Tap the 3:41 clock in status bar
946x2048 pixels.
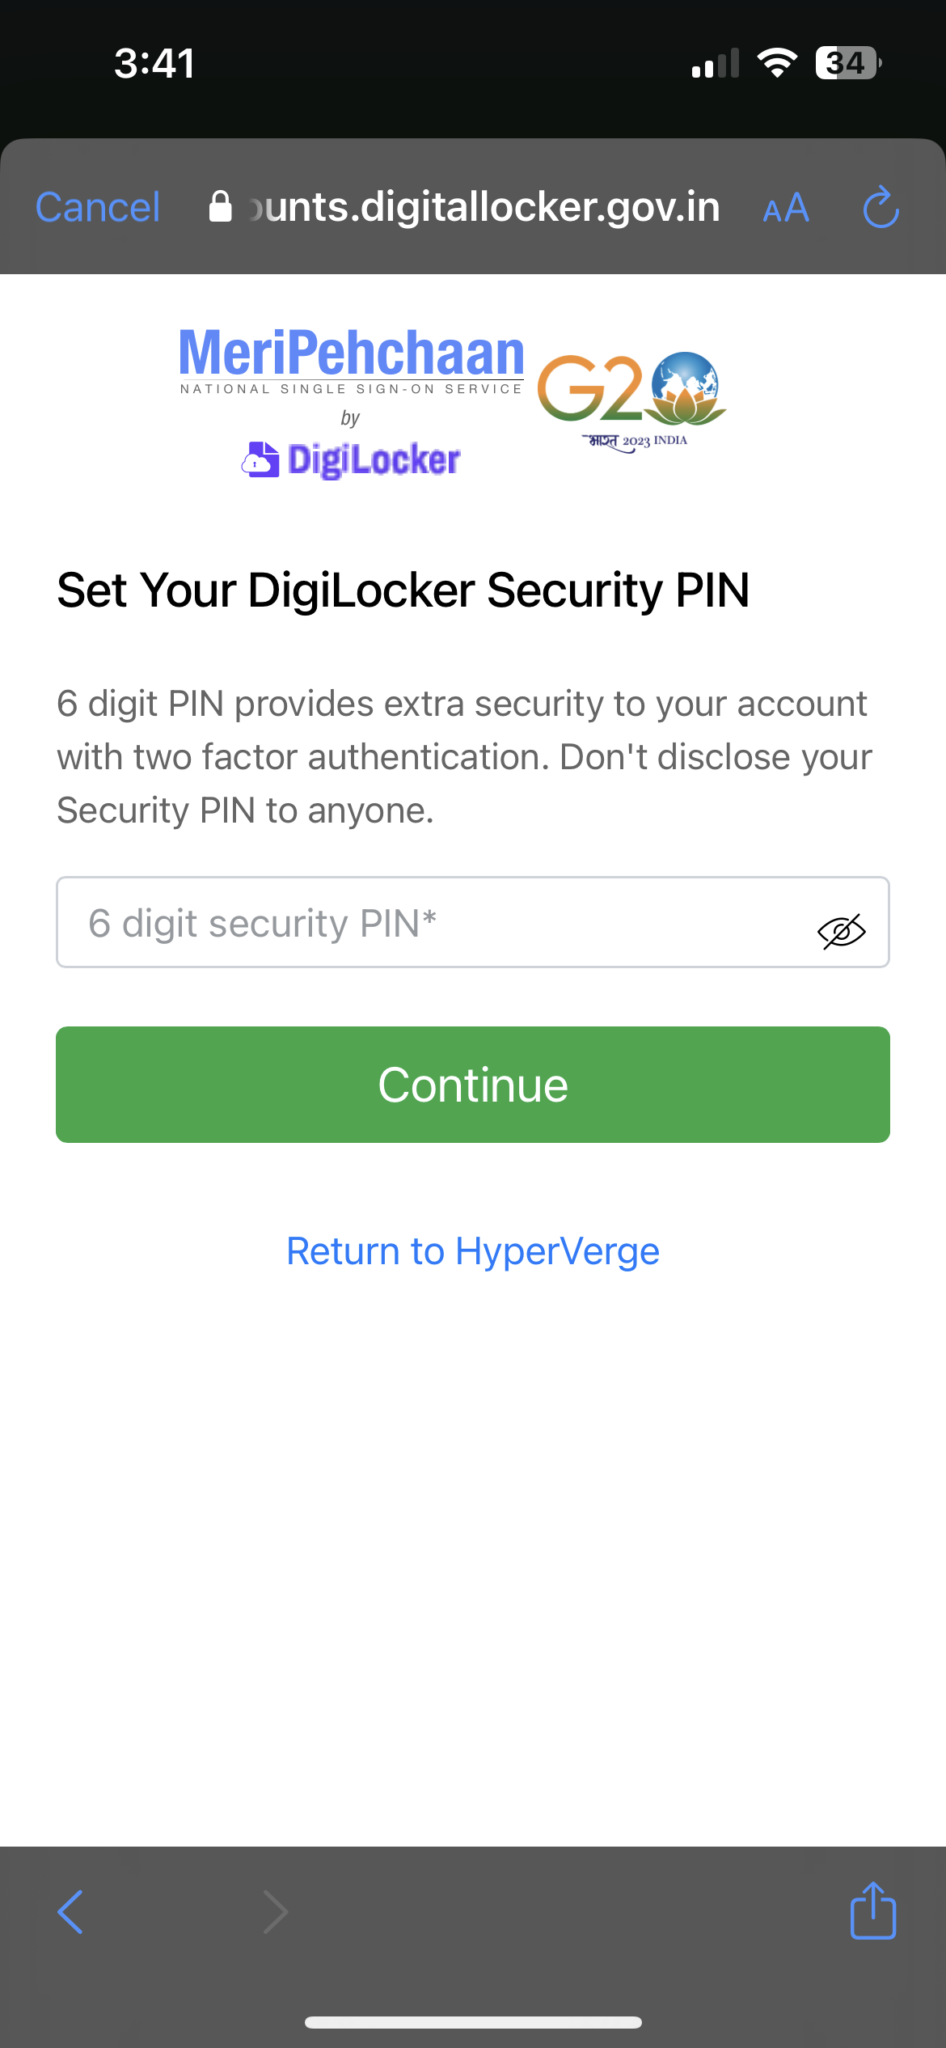point(155,63)
